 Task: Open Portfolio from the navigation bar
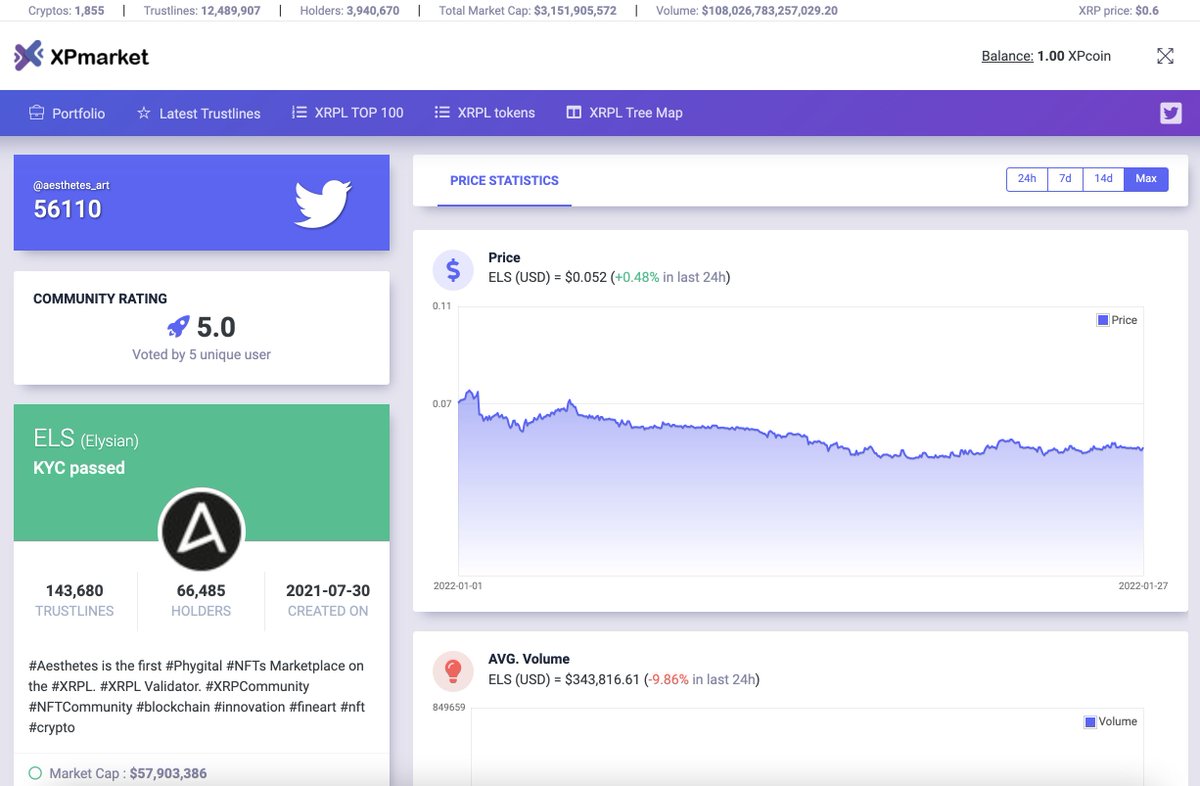67,113
